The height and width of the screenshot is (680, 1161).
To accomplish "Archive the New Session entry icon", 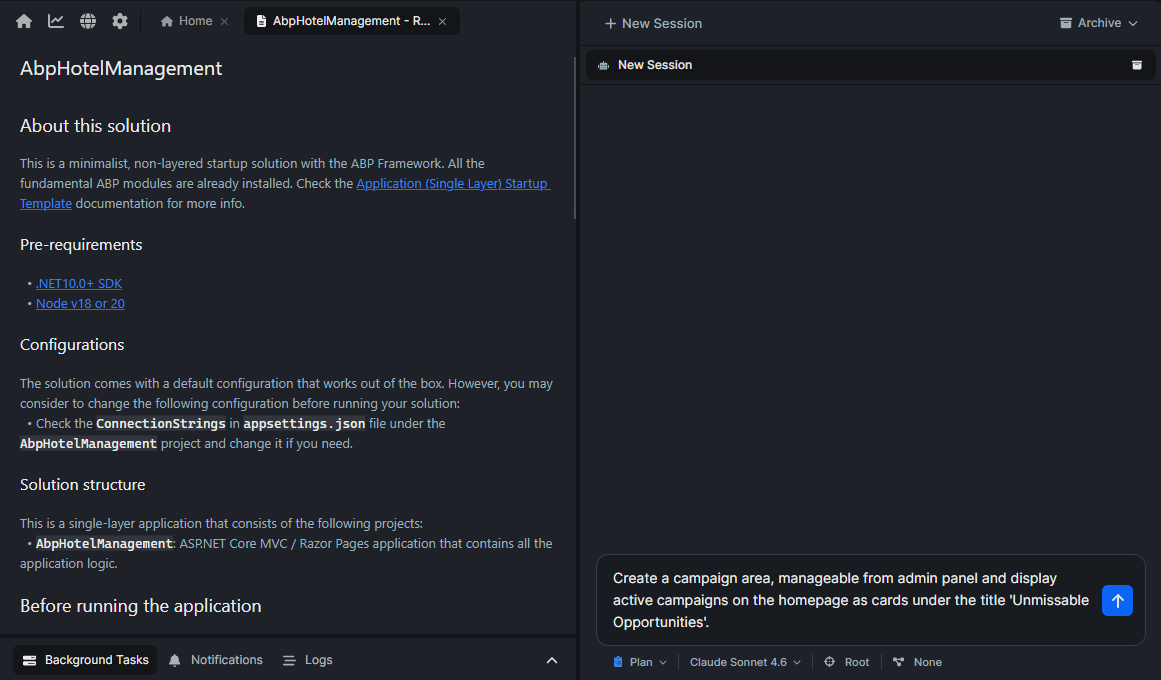I will (1137, 65).
